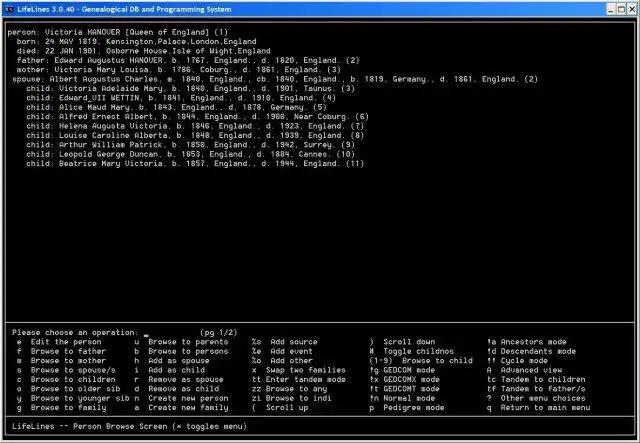Click child line 'Beatrice Mary Victoria'

coord(195,164)
